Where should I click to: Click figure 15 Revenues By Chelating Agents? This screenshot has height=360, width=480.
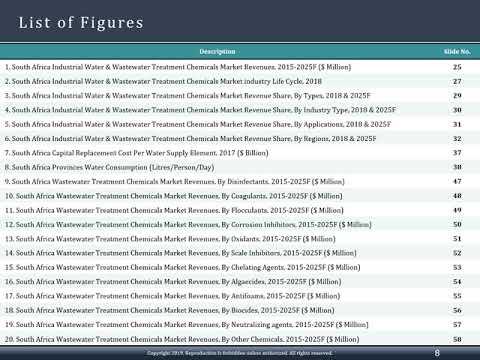pos(183,267)
